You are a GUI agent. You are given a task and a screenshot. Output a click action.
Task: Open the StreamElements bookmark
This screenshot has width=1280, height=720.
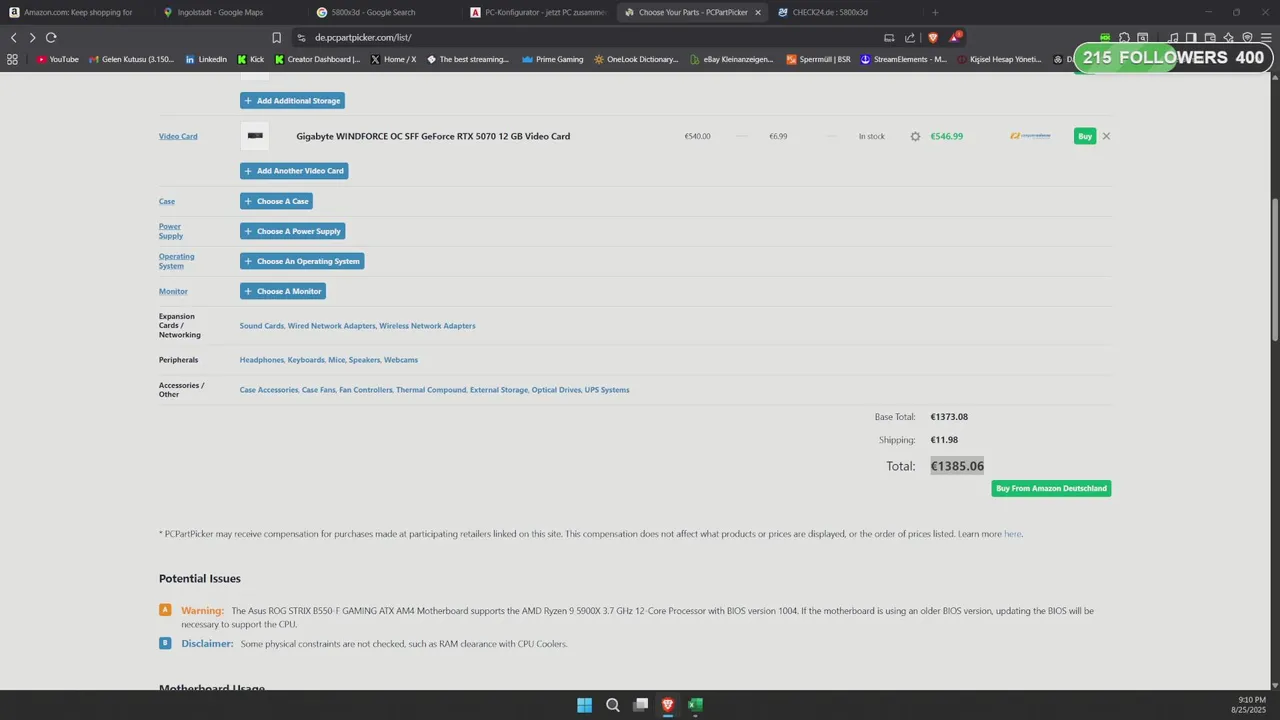coord(903,59)
